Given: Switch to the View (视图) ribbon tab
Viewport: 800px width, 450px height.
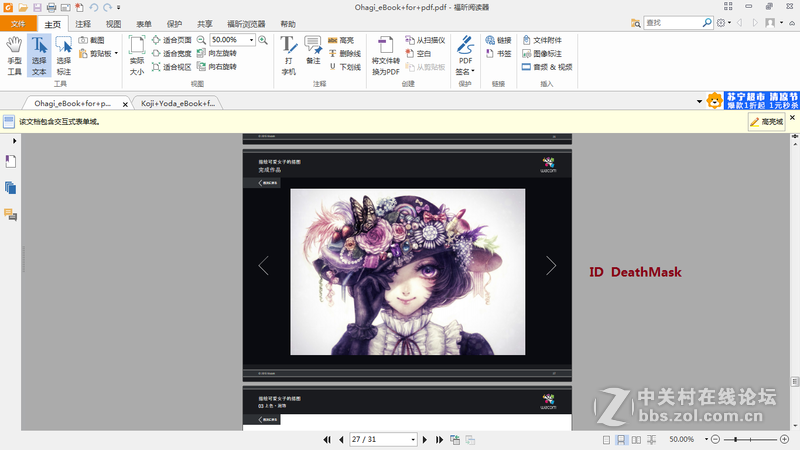Looking at the screenshot, I should coord(113,24).
